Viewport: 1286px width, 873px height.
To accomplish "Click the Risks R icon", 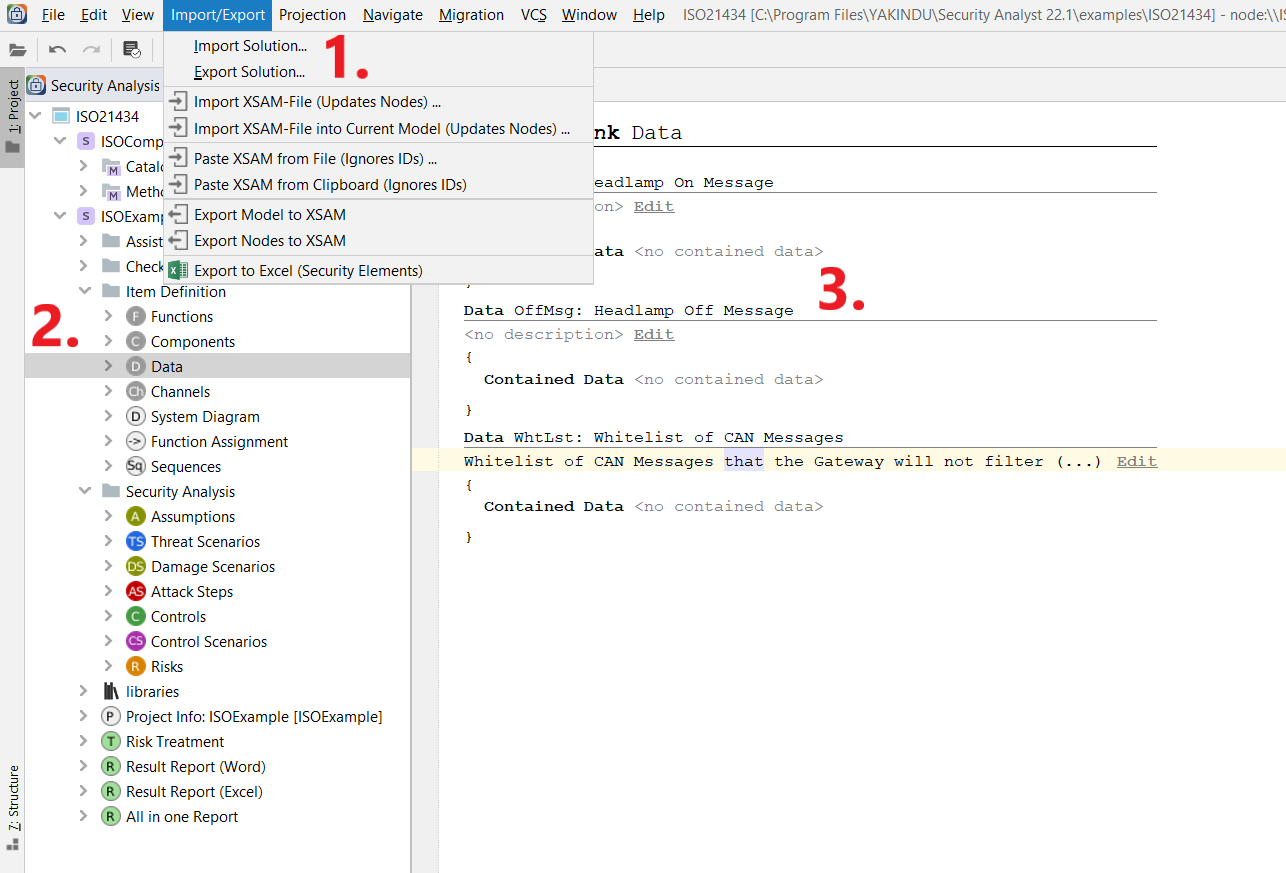I will click(136, 666).
